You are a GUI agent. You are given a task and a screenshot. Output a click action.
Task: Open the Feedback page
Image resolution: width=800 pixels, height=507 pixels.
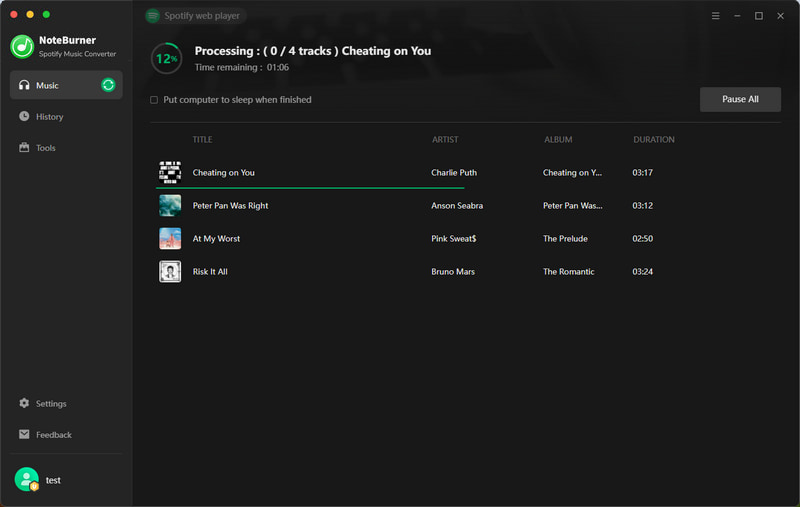click(66, 435)
